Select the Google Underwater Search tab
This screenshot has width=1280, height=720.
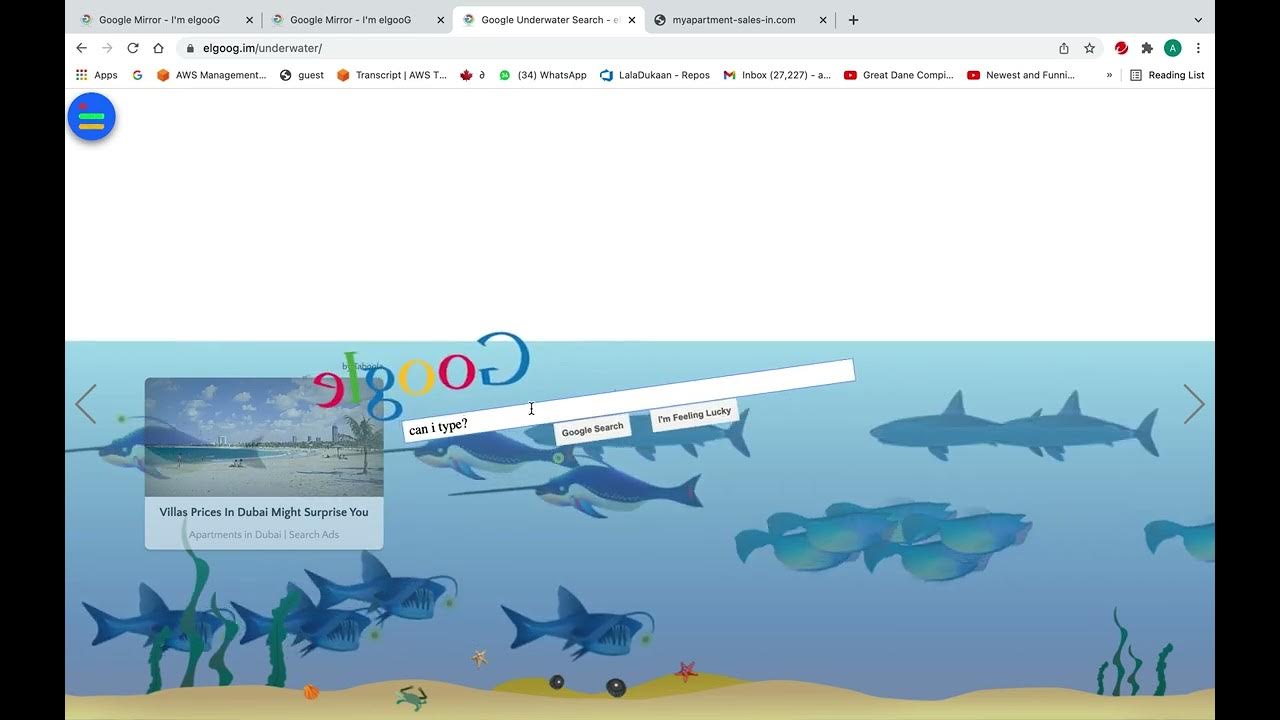click(x=550, y=20)
